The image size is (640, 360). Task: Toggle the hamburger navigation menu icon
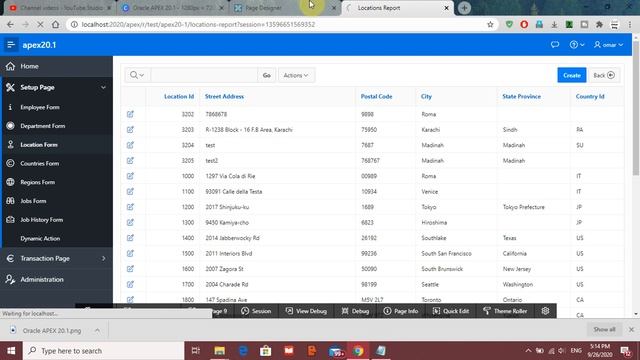pos(11,44)
